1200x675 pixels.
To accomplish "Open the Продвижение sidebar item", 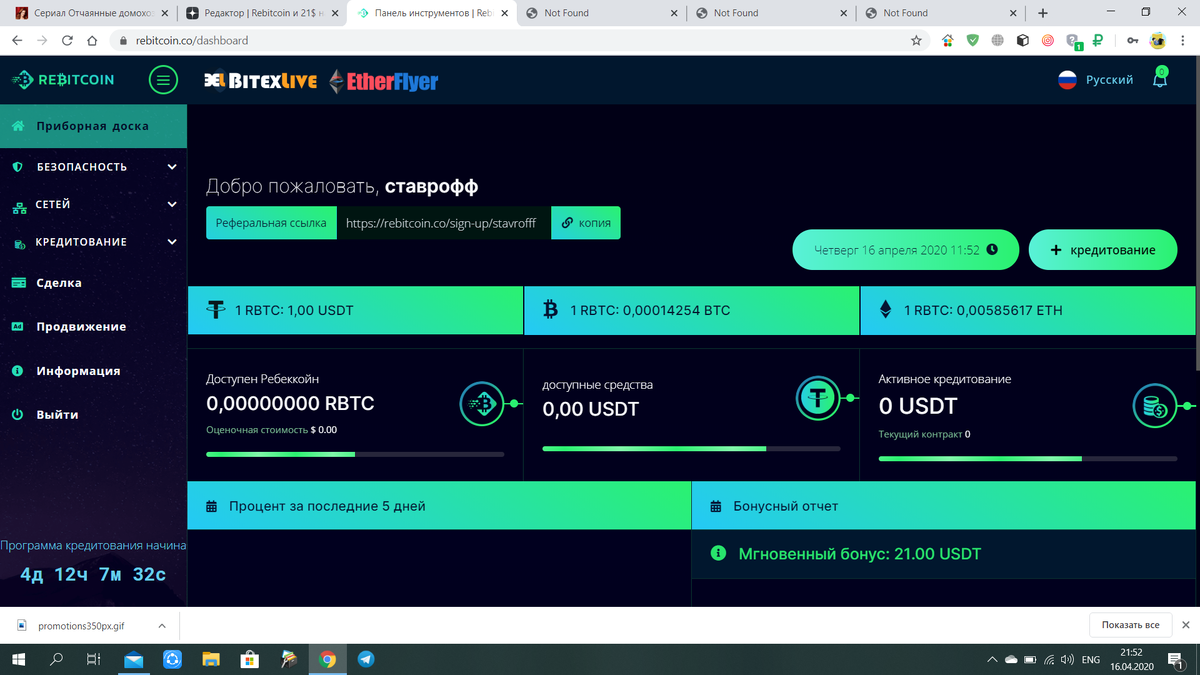I will [x=93, y=327].
